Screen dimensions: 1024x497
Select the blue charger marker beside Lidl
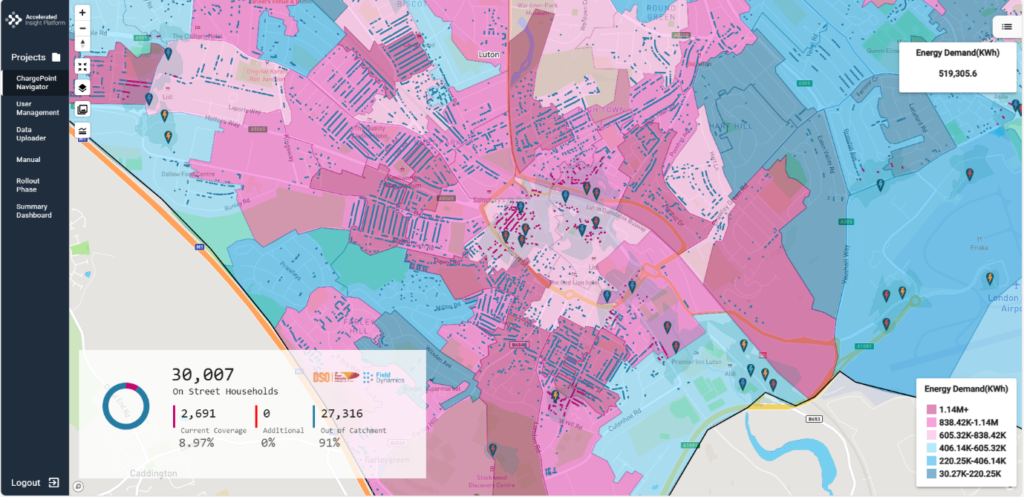(149, 99)
